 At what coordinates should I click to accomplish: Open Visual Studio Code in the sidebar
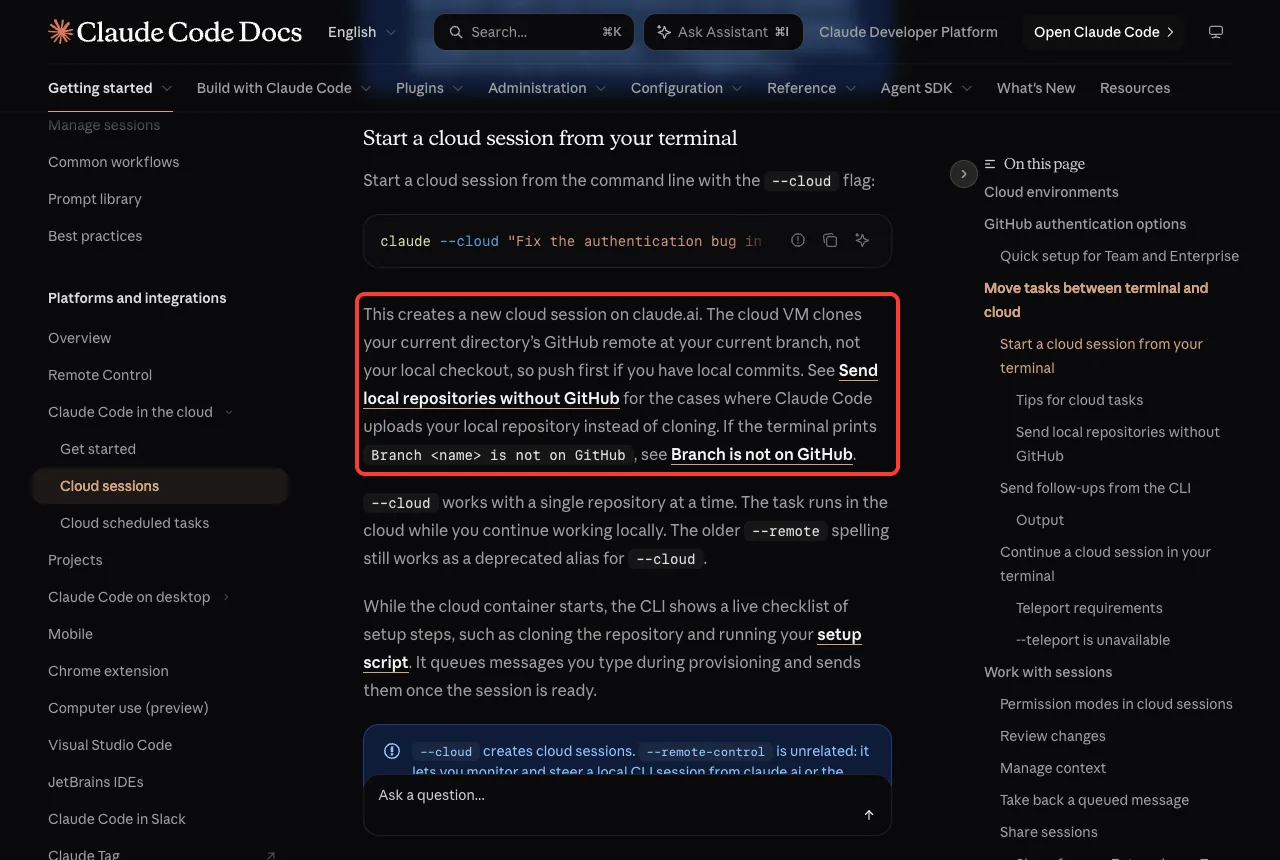(110, 745)
